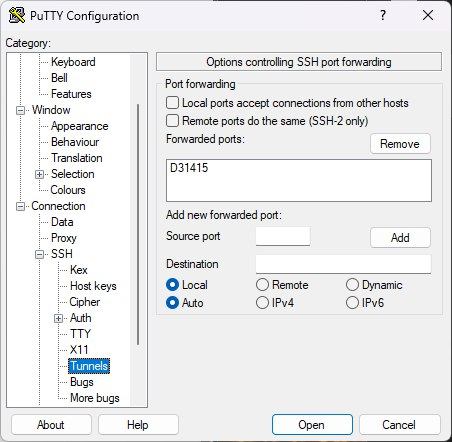Image resolution: width=452 pixels, height=442 pixels.
Task: Check Remote ports do the same option
Action: coord(172,121)
